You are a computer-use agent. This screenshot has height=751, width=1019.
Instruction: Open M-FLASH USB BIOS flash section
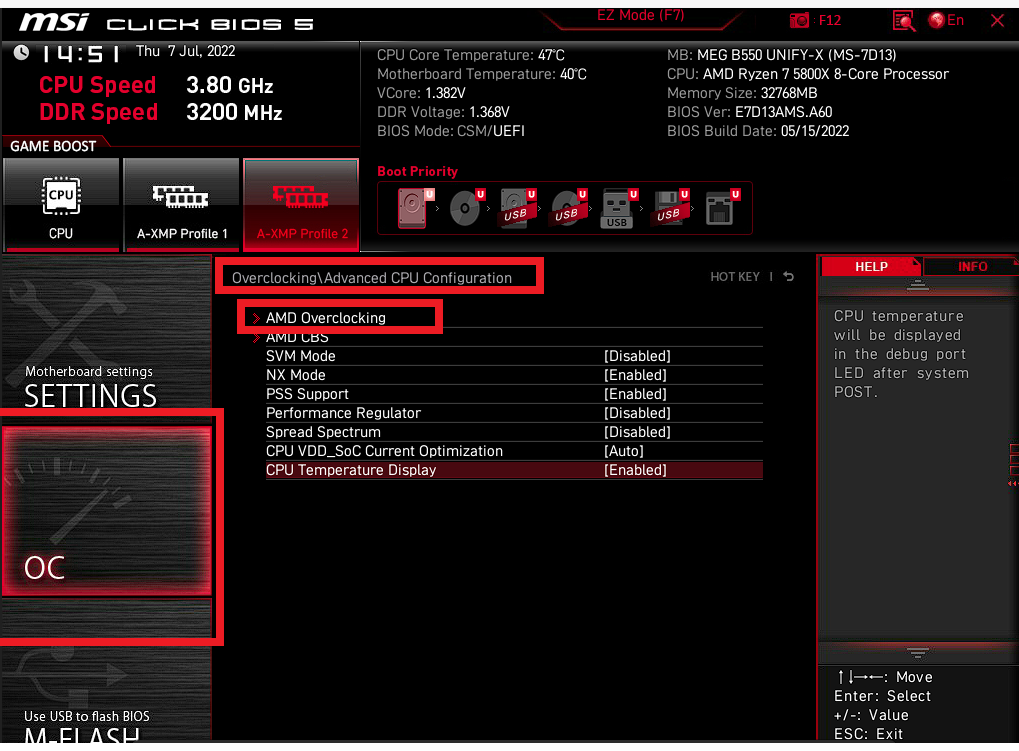(107, 695)
